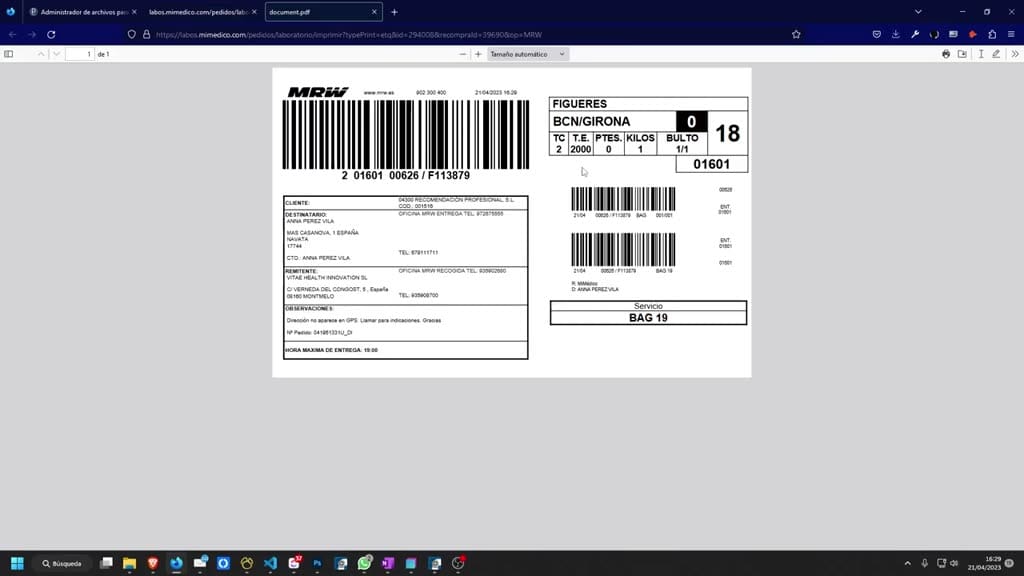Open the Tamaño automático zoom dropdown
1024x576 pixels.
[x=528, y=54]
